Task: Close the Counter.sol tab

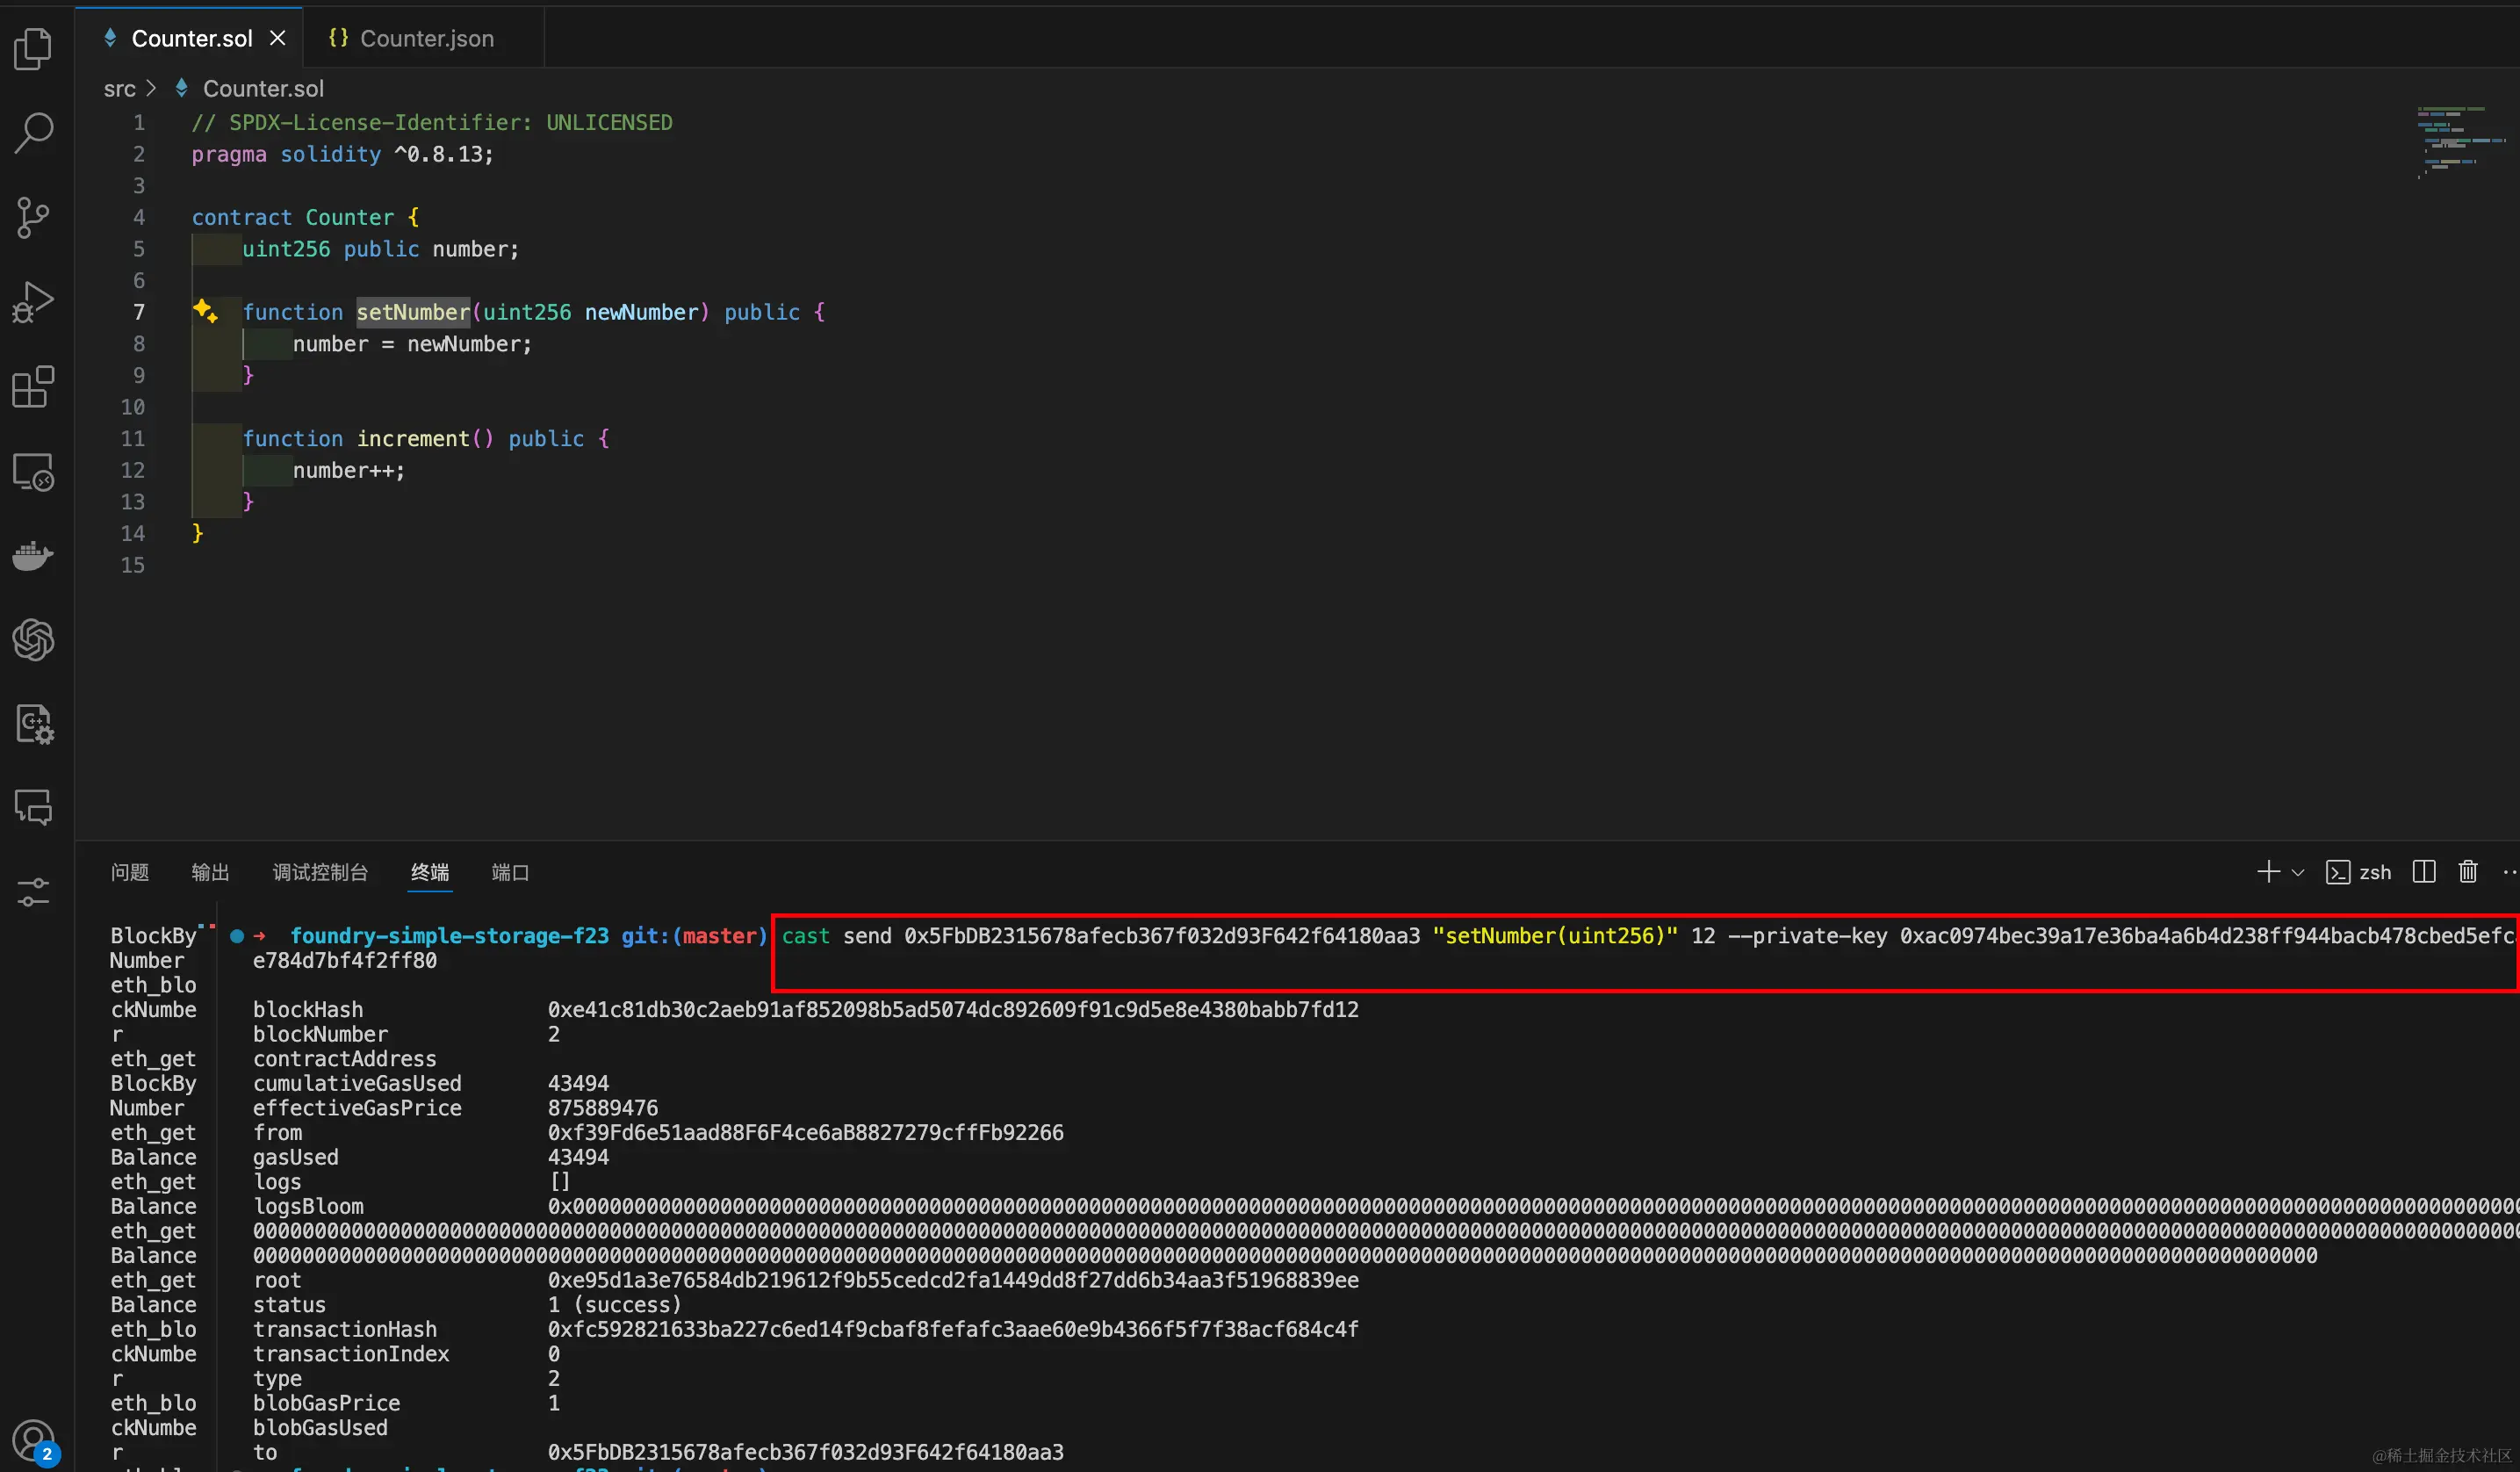Action: point(278,38)
